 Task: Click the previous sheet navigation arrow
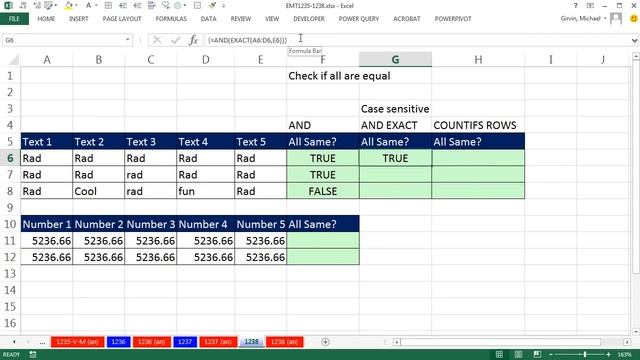pyautogui.click(x=14, y=342)
